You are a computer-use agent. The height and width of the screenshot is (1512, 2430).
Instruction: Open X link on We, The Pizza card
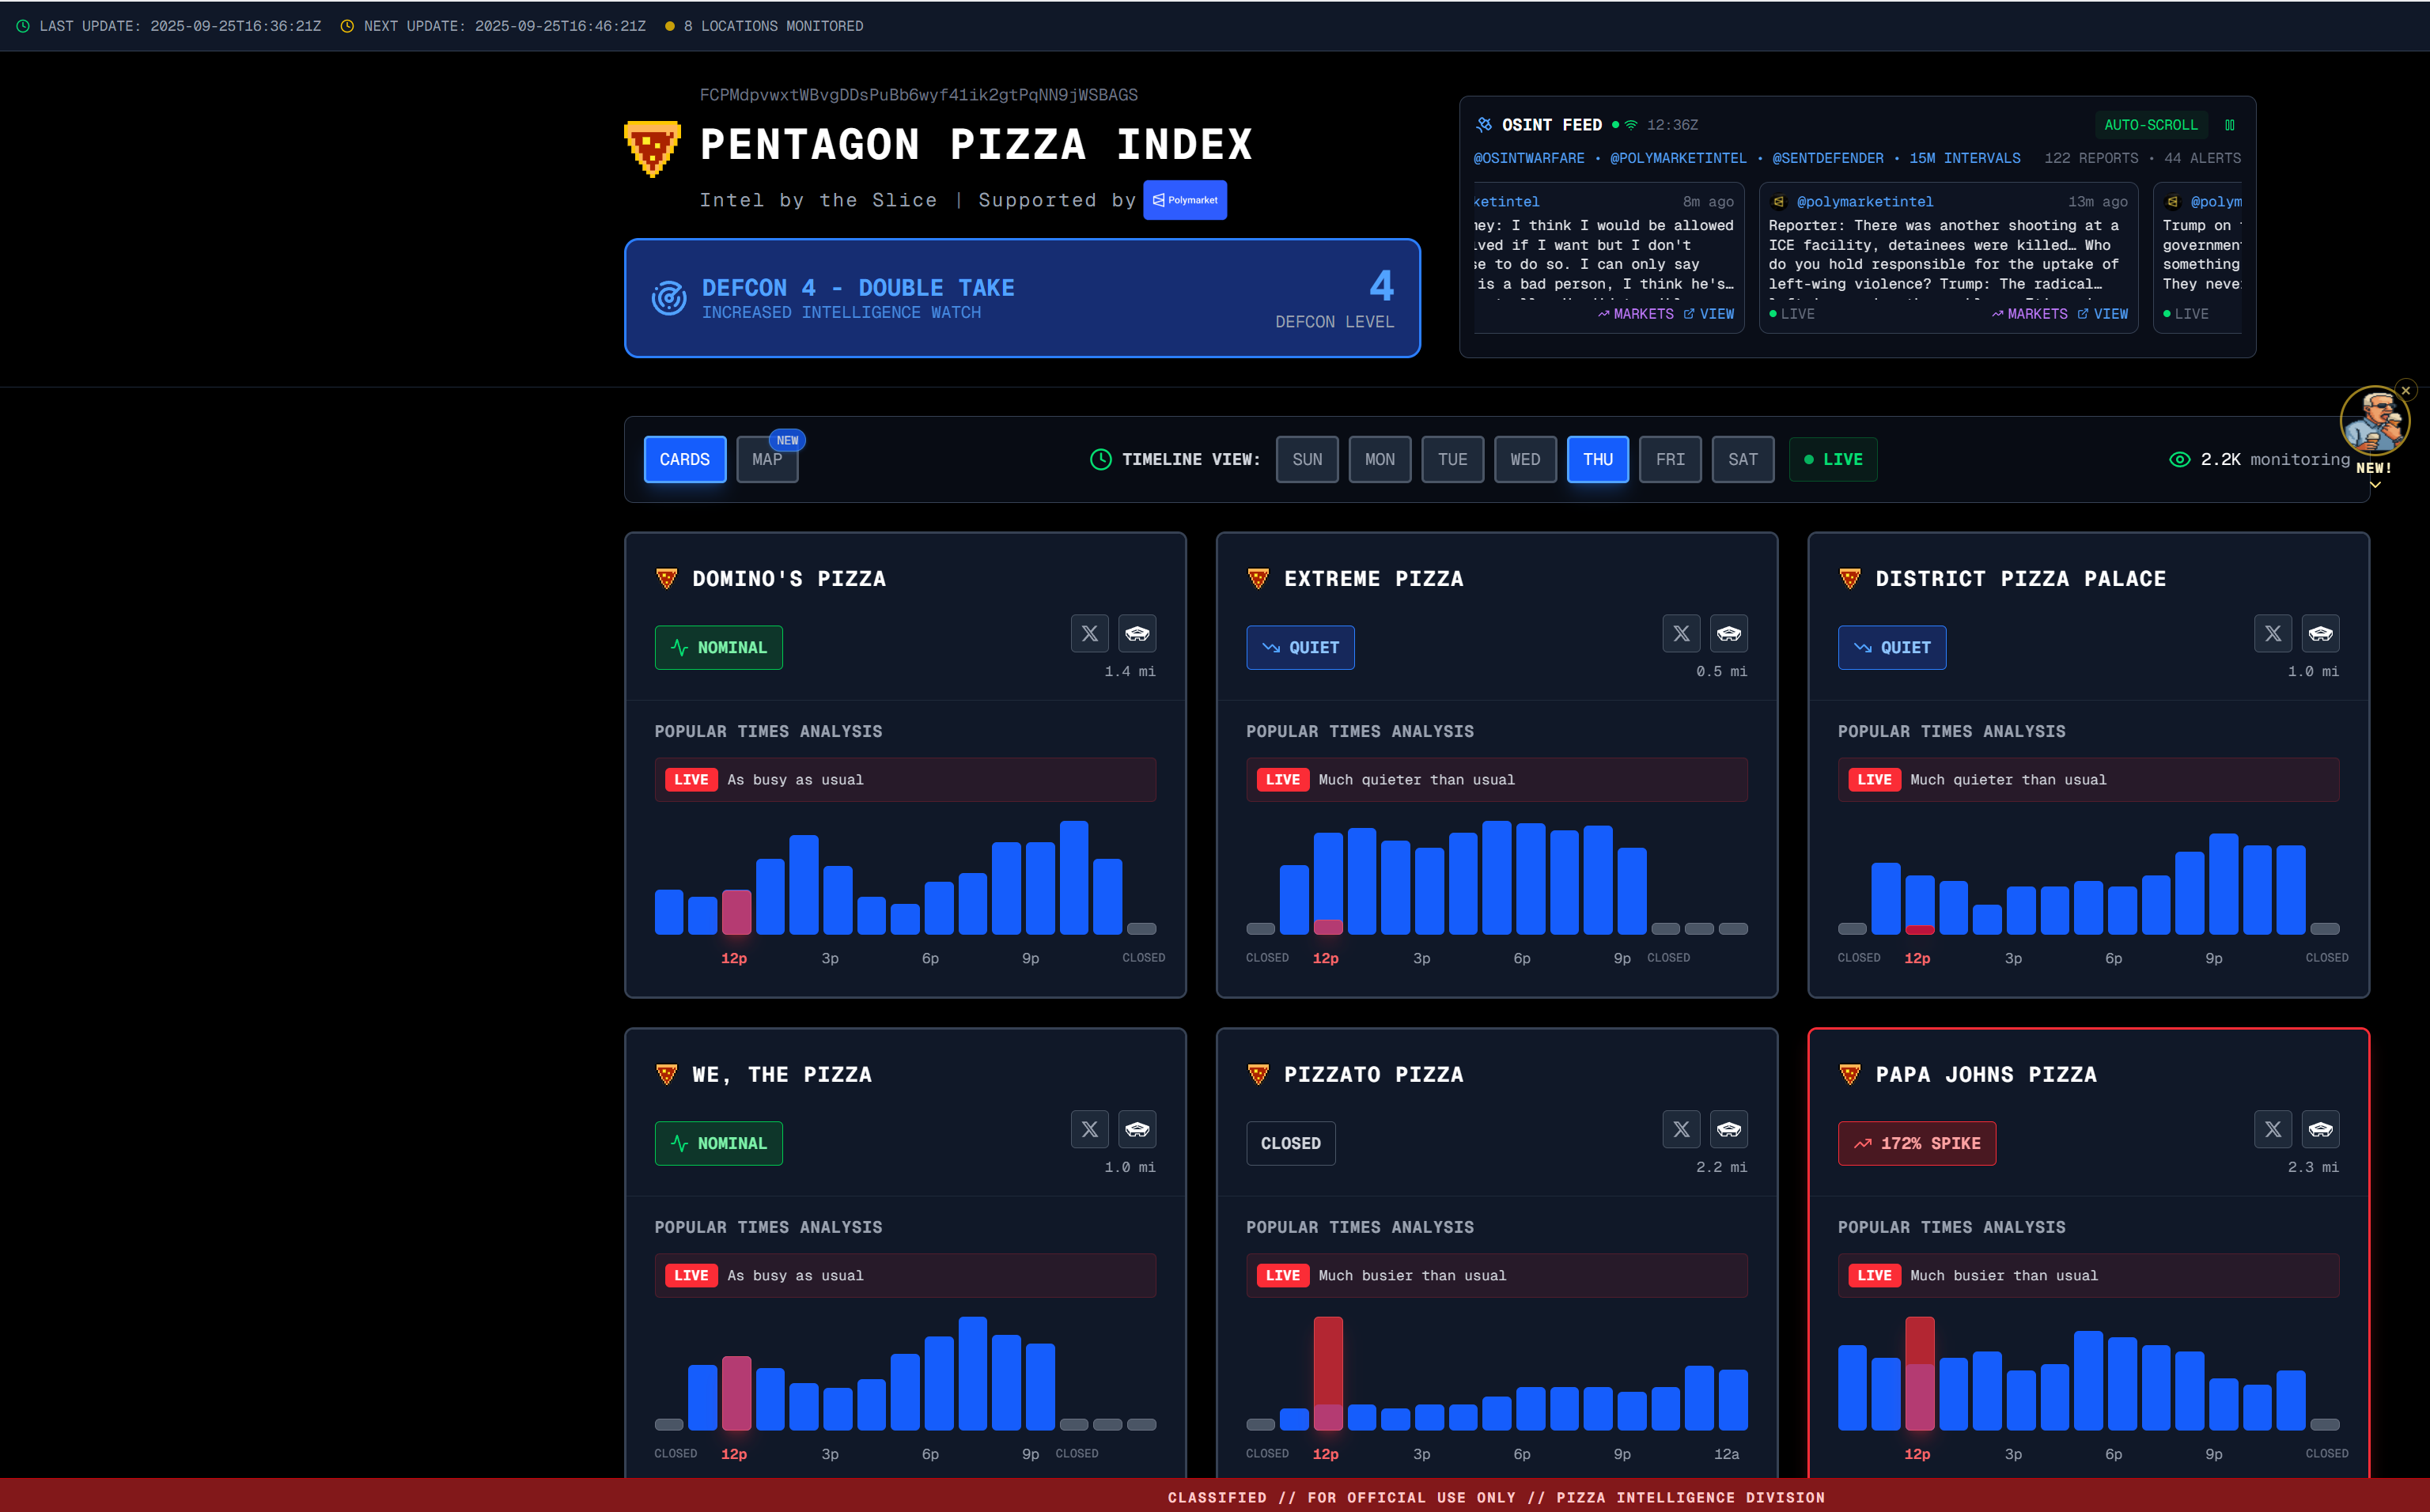1089,1129
